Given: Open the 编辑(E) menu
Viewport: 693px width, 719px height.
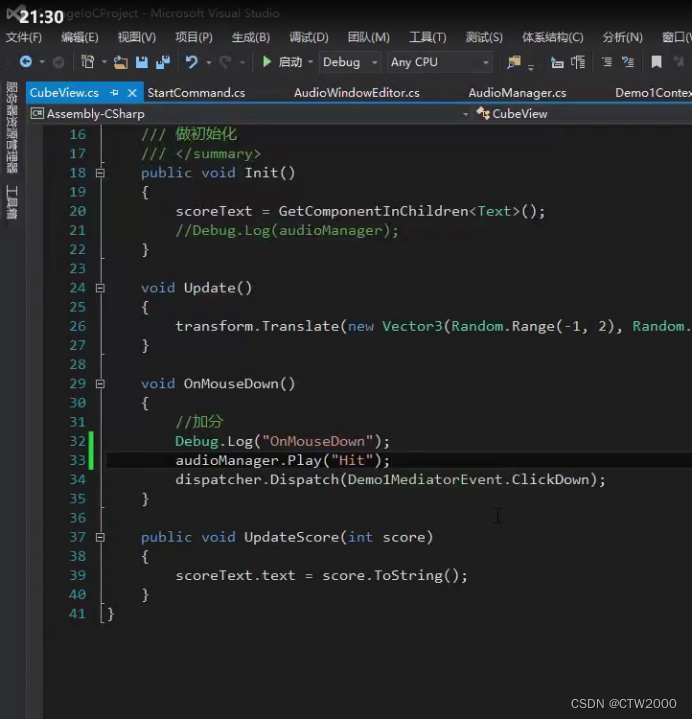Looking at the screenshot, I should tap(80, 37).
